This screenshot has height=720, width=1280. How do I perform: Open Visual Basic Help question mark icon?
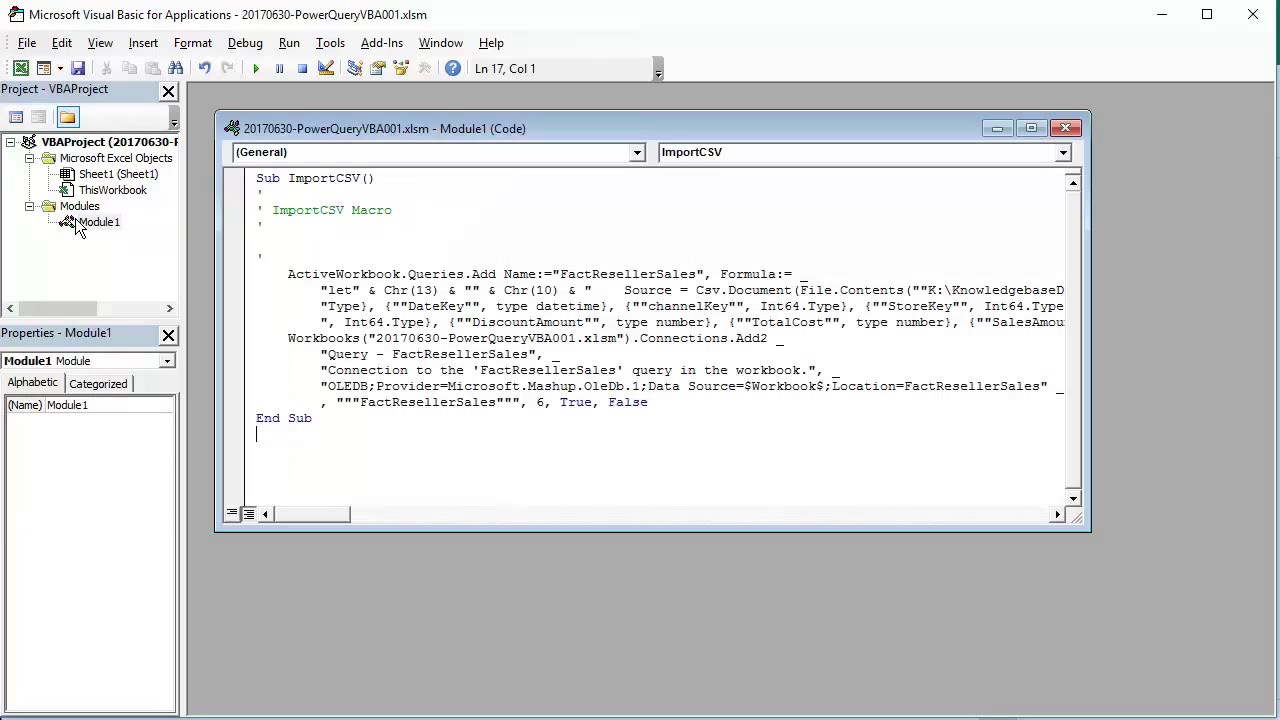coord(453,68)
